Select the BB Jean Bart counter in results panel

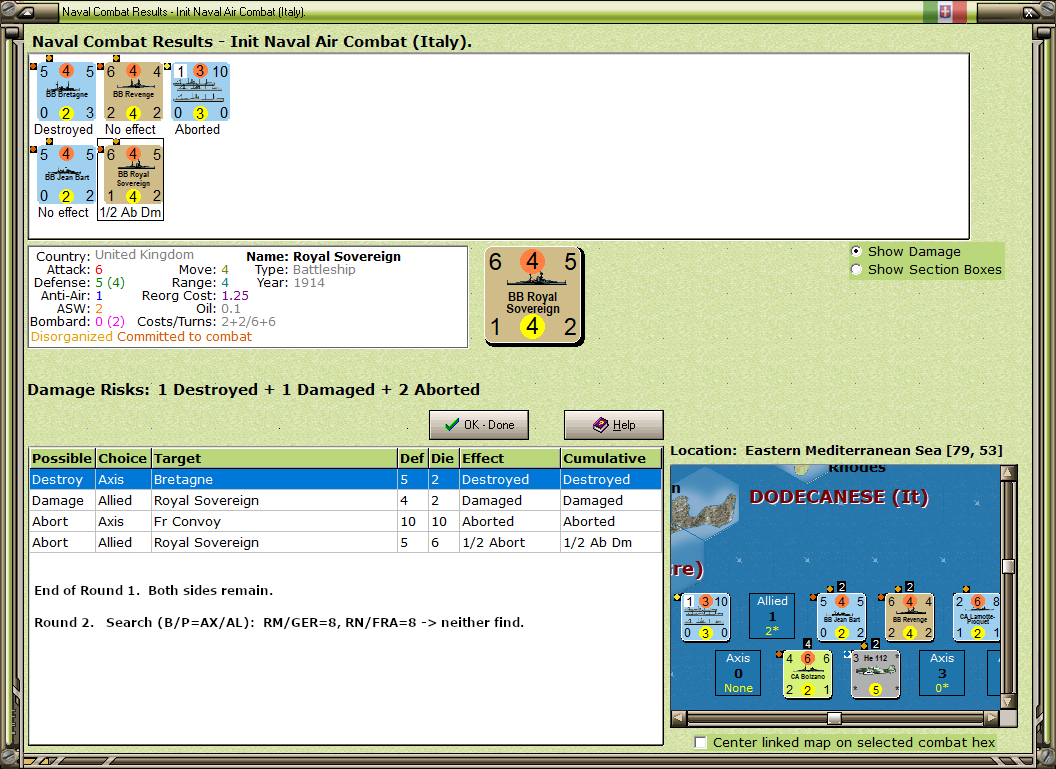[66, 174]
